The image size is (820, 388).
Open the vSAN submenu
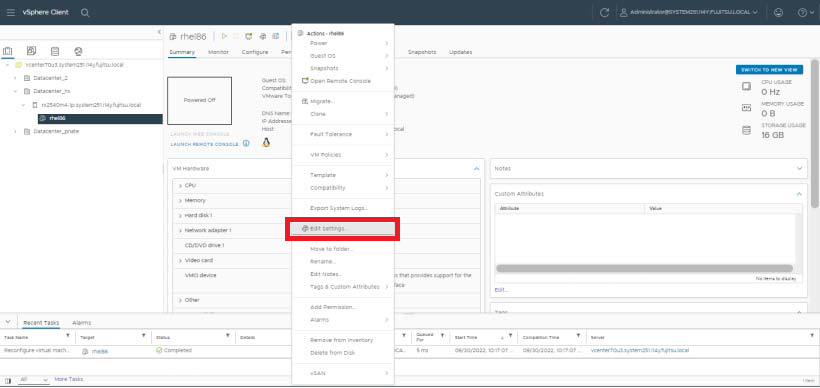pyautogui.click(x=343, y=373)
